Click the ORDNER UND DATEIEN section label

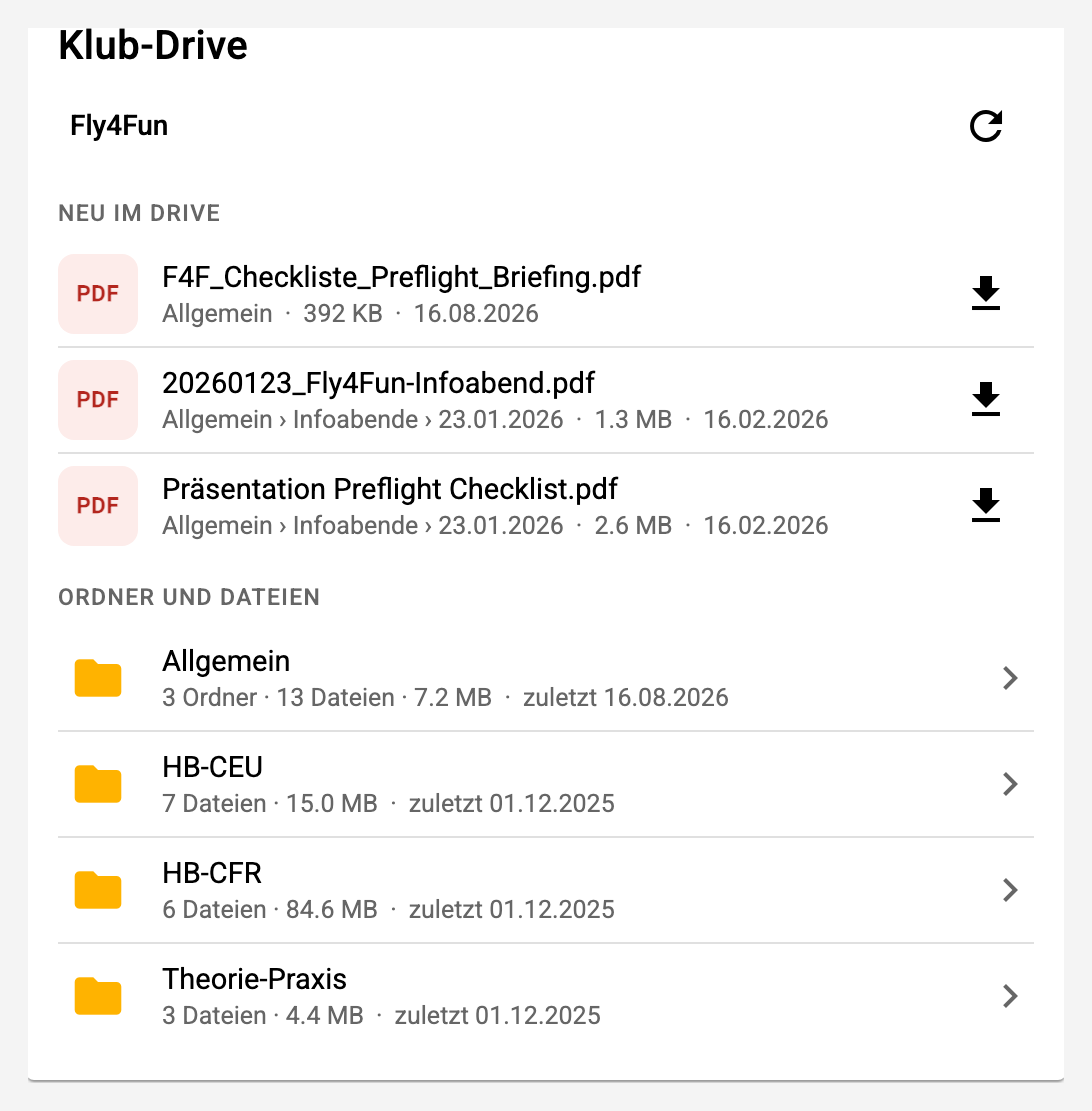[188, 597]
